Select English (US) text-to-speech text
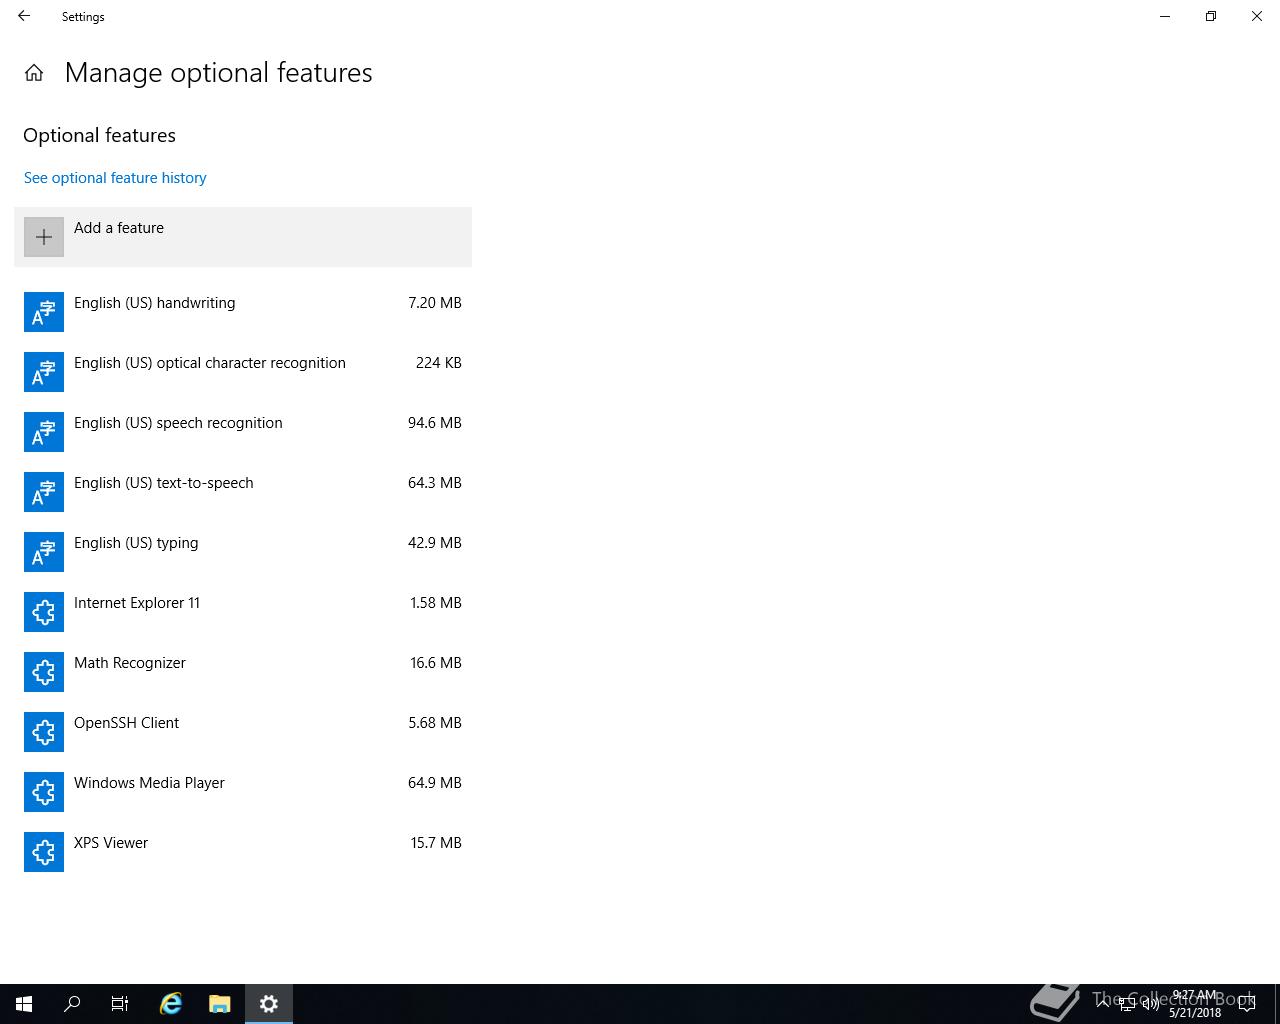The height and width of the screenshot is (1024, 1280). click(164, 483)
